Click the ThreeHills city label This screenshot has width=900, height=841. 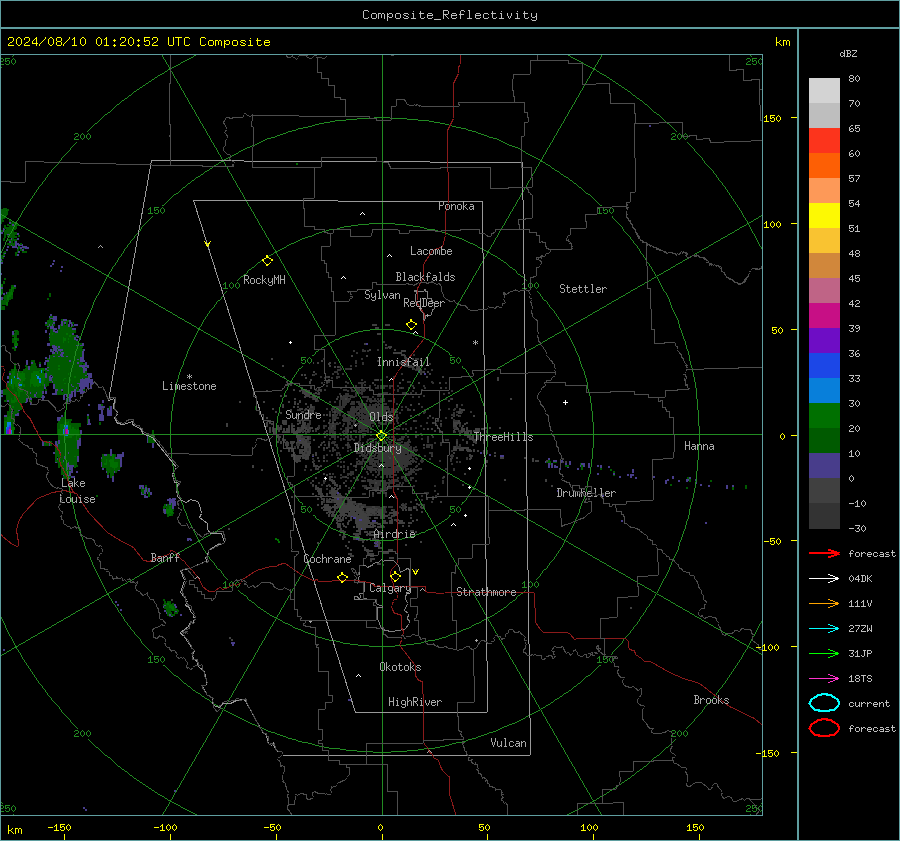pyautogui.click(x=503, y=437)
